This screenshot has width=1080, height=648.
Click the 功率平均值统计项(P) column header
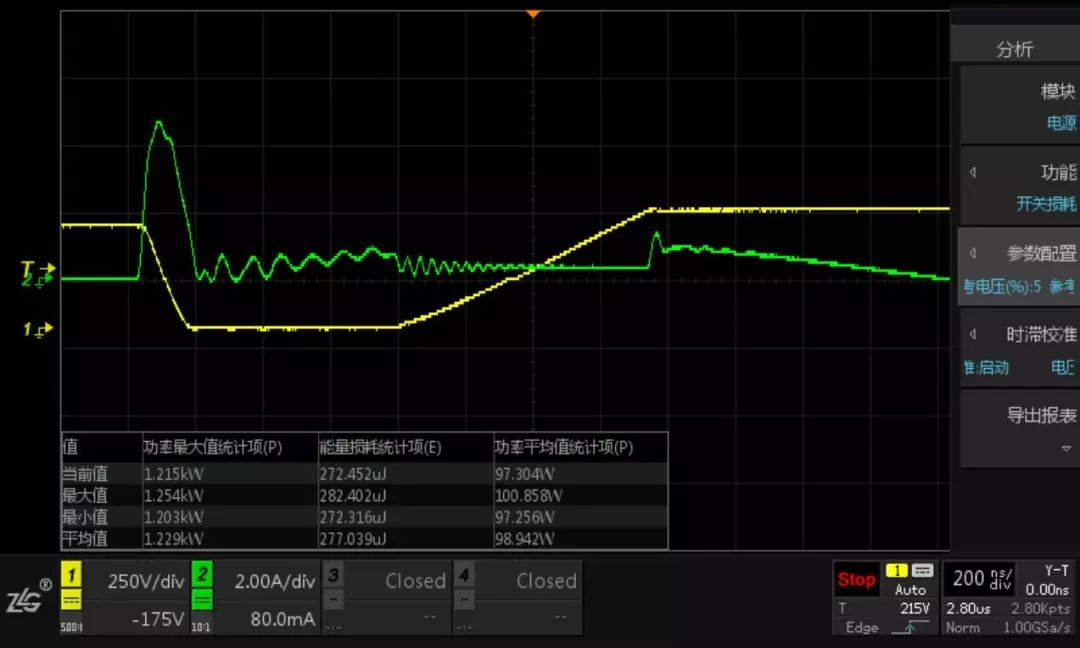point(563,448)
